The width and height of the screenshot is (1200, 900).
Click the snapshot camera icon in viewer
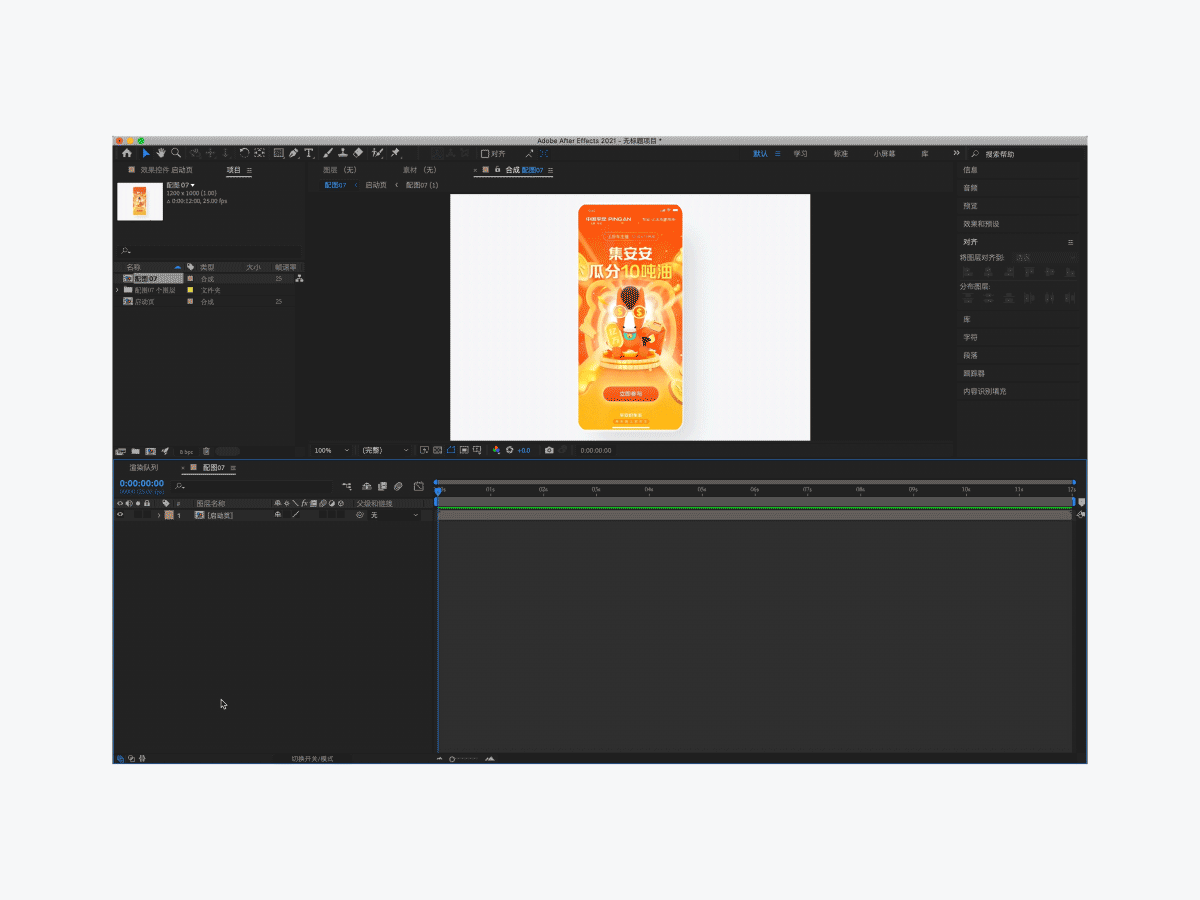[x=548, y=450]
